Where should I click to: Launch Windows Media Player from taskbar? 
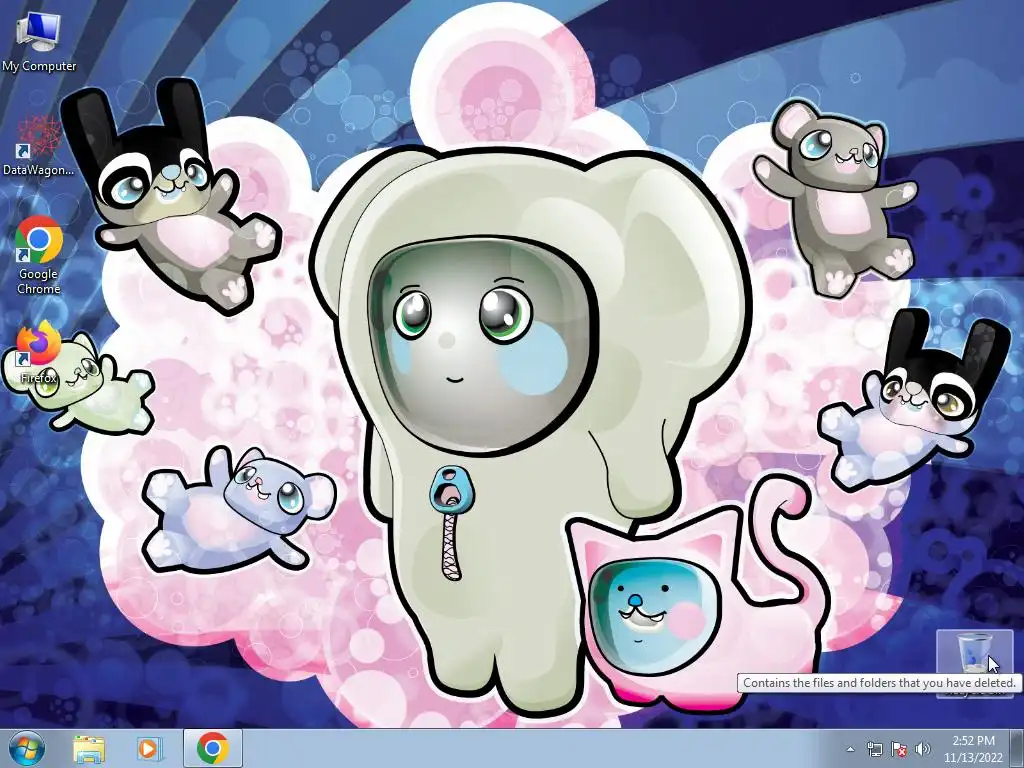[x=148, y=749]
